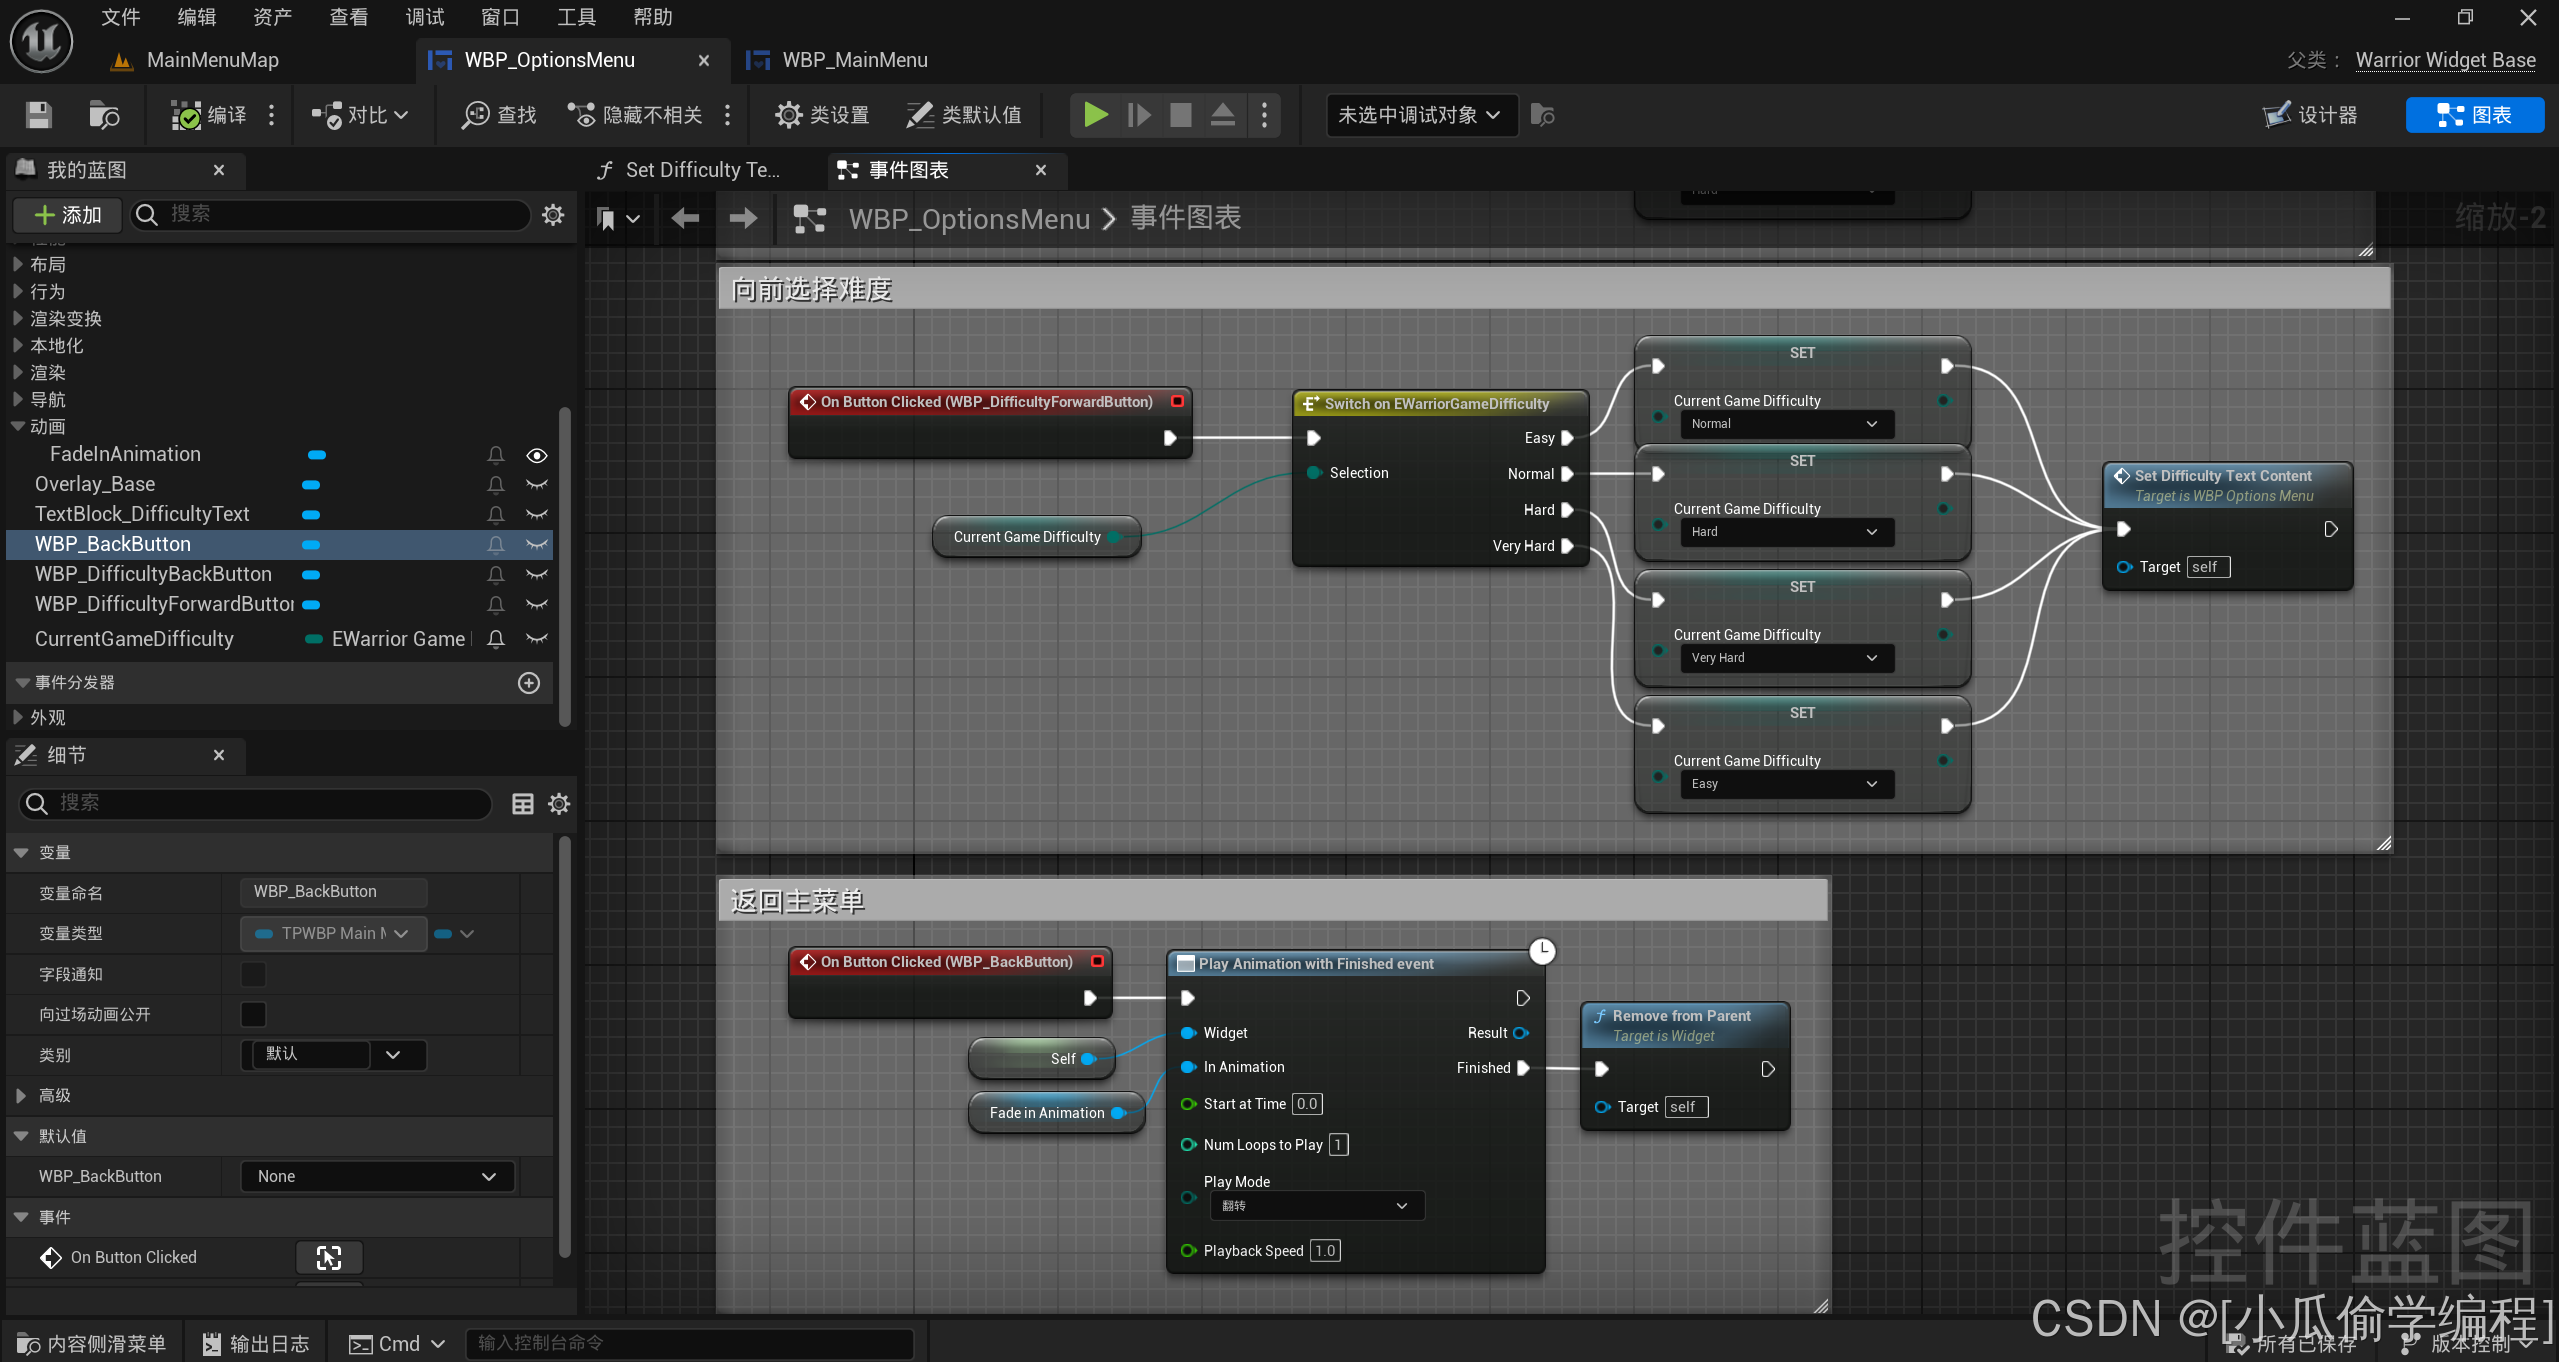Click add event dispatcher plus icon
The height and width of the screenshot is (1362, 2559).
[529, 683]
